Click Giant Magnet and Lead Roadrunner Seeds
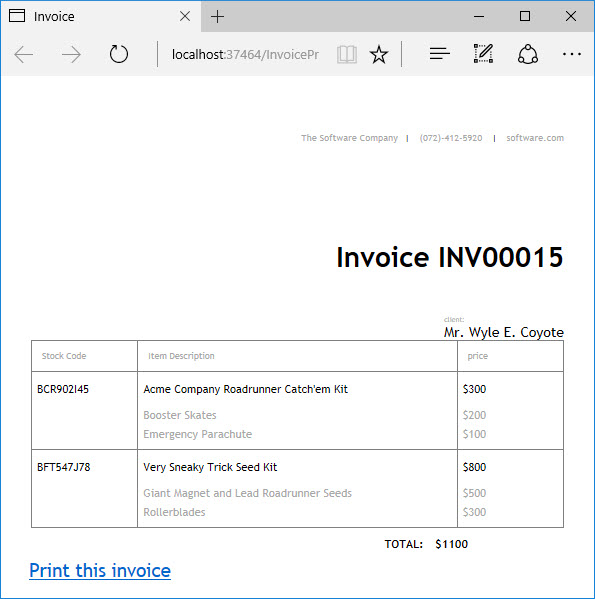 tap(247, 493)
